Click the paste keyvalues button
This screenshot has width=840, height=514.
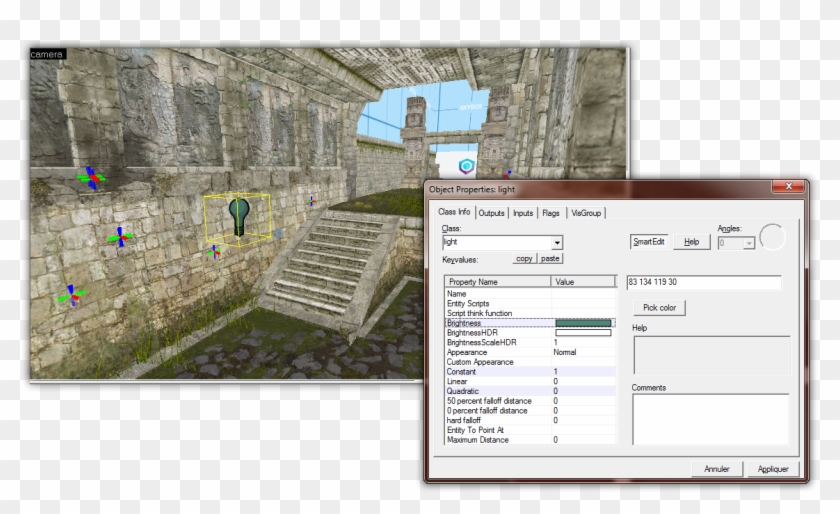(550, 259)
